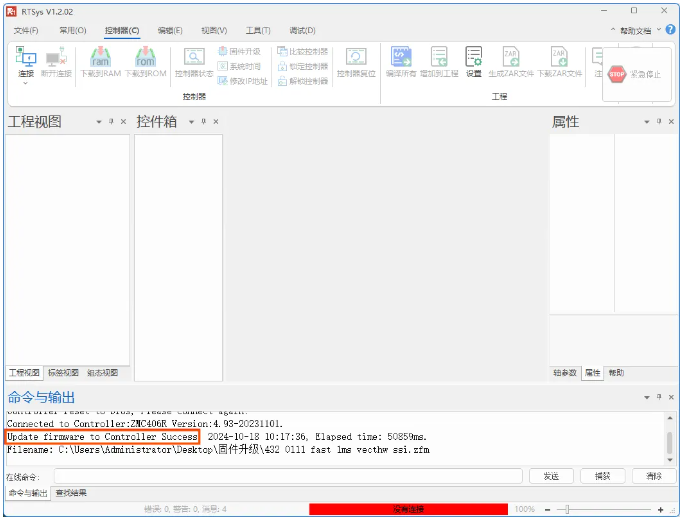Open the 设置 settings icon

tap(474, 62)
